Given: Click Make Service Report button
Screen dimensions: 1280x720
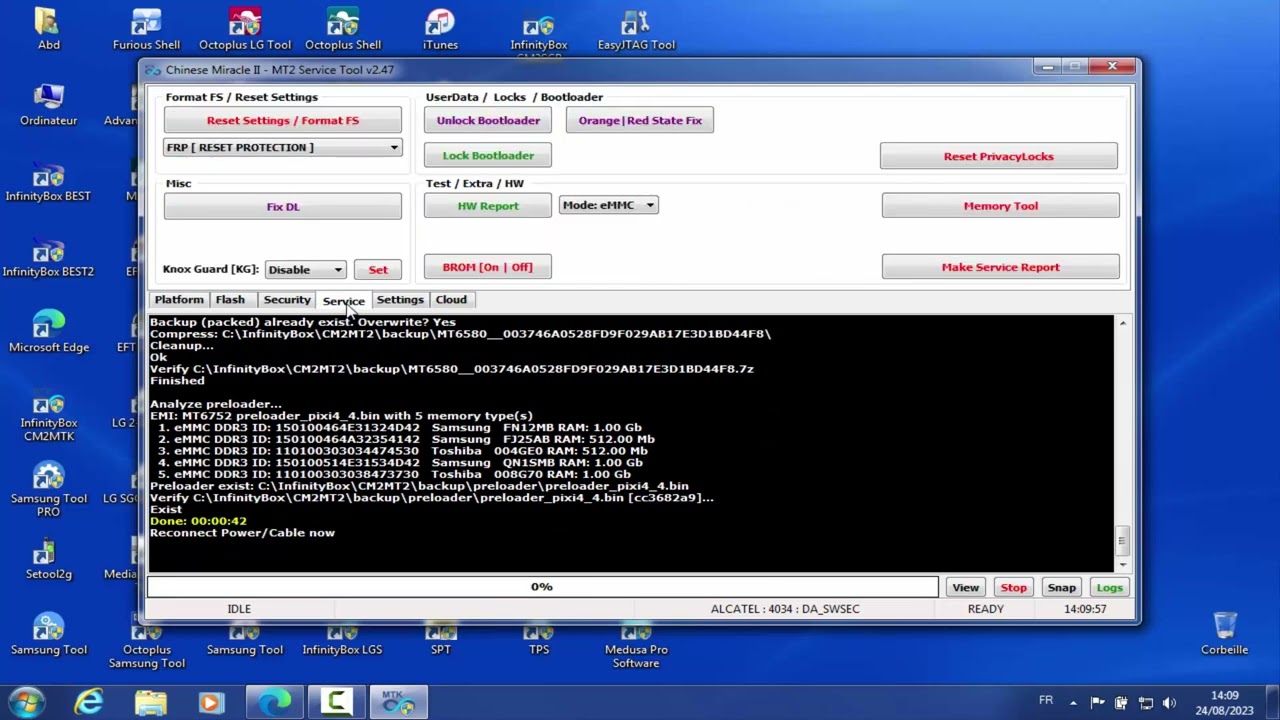Looking at the screenshot, I should pos(1000,267).
